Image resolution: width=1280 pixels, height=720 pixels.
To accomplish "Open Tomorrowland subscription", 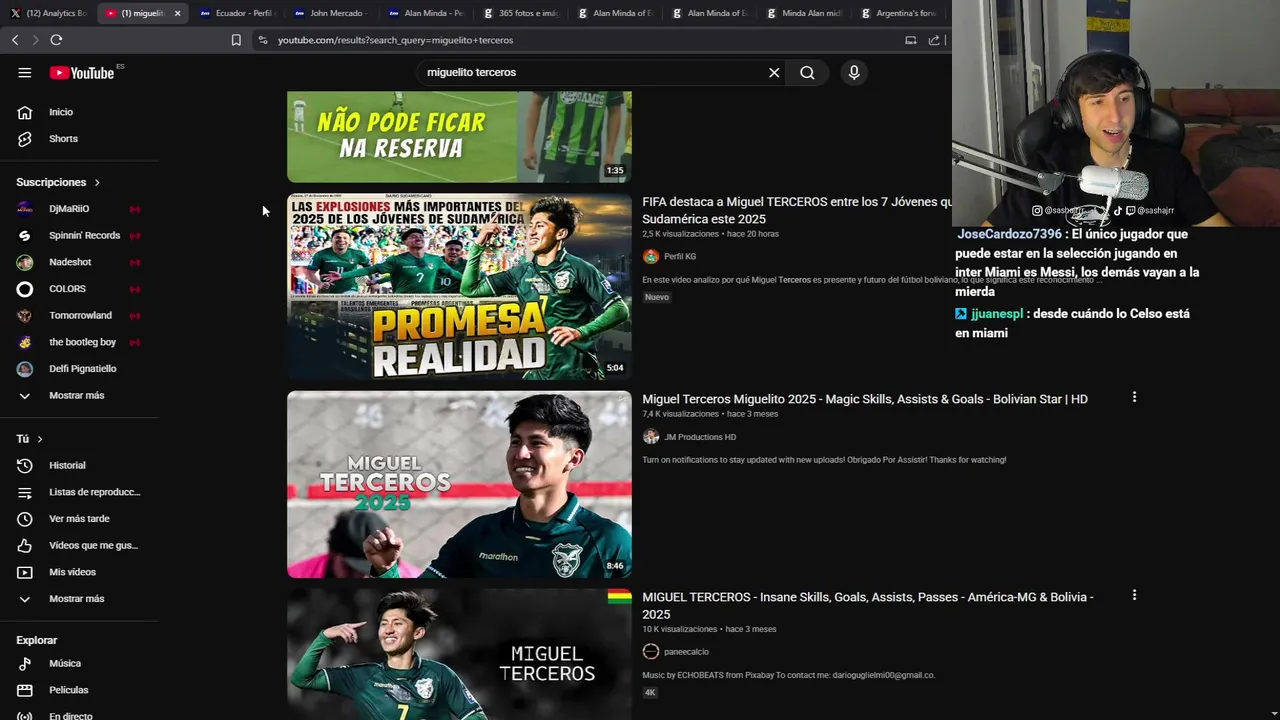I will [78, 315].
